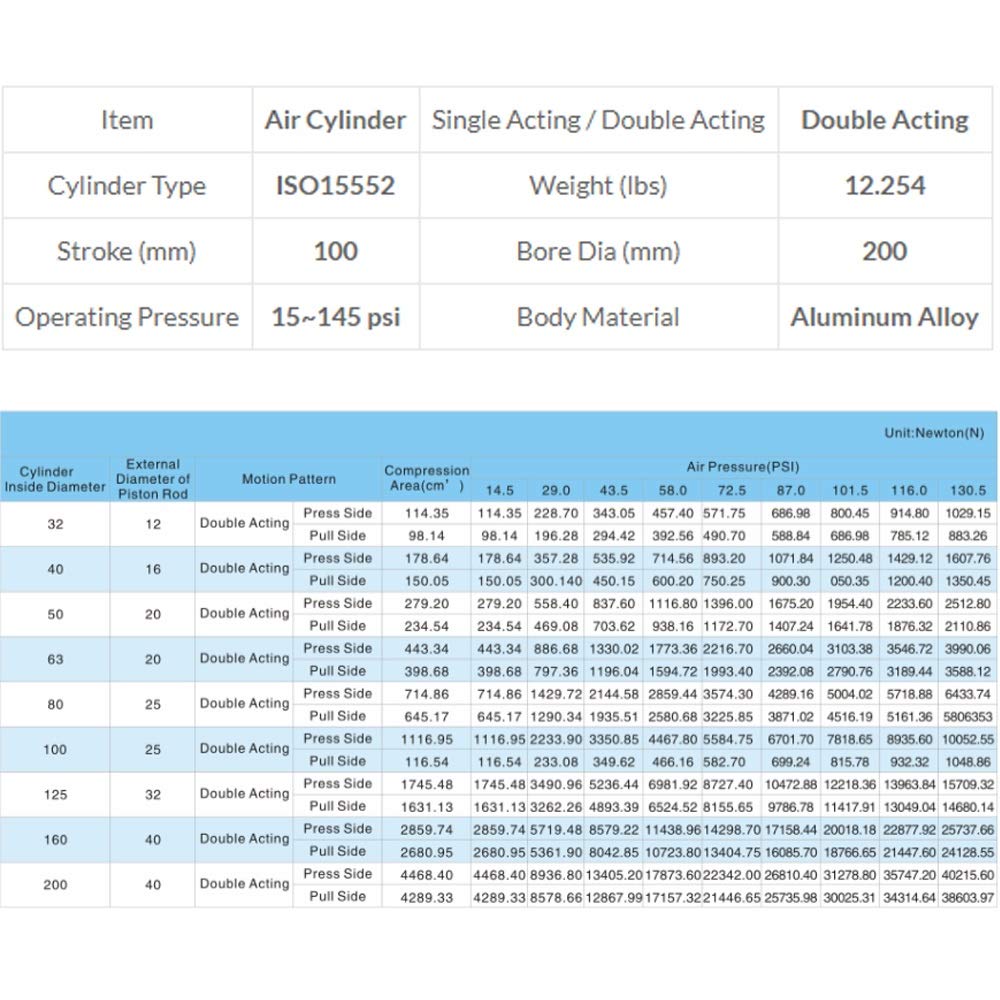
Task: Click the '87.0' pressure column header
Action: (x=791, y=490)
